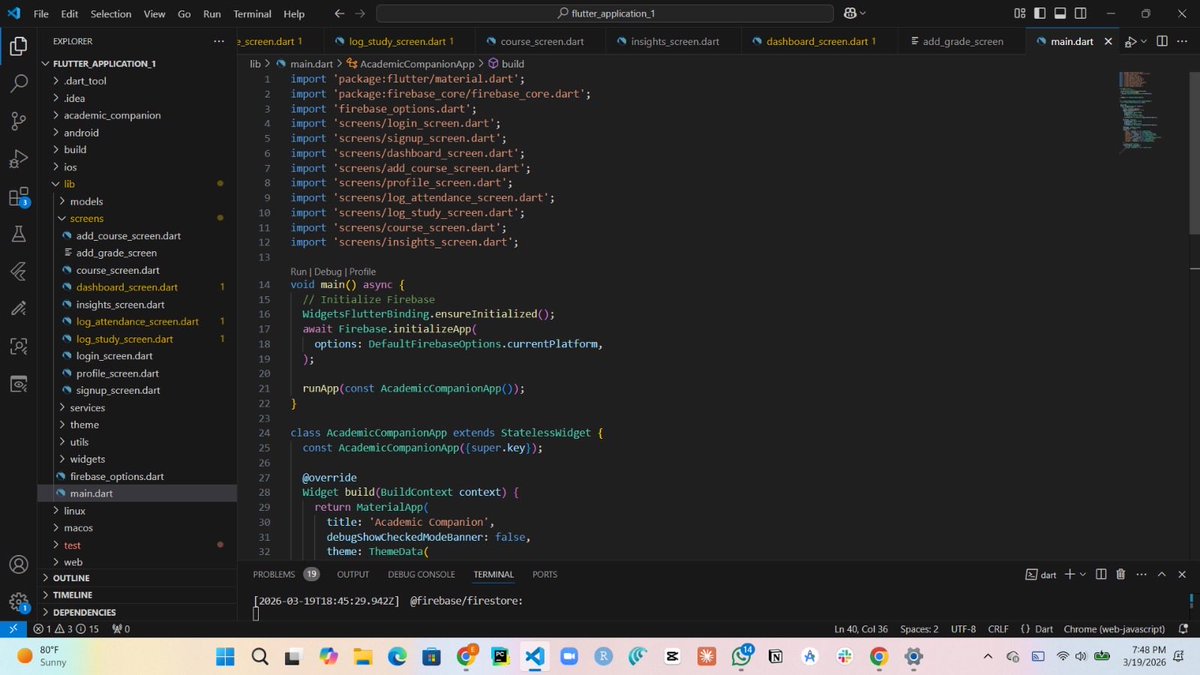Switch to the PROBLEMS panel tab
This screenshot has width=1200, height=675.
point(285,574)
